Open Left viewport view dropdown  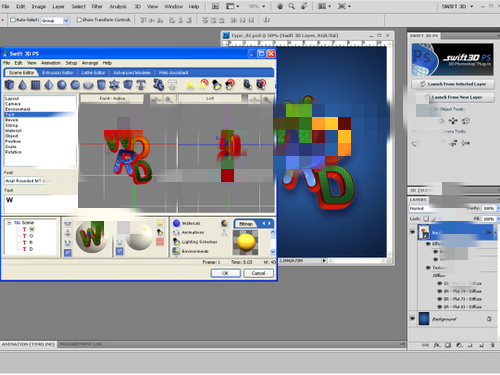[210, 99]
